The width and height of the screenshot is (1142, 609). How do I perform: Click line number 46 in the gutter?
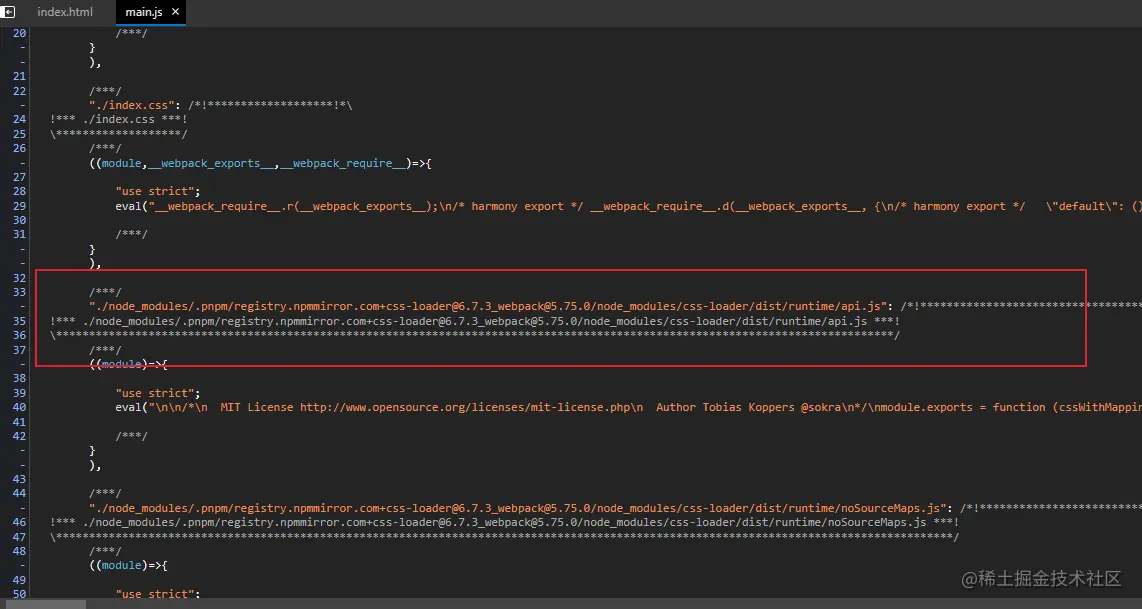click(20, 522)
